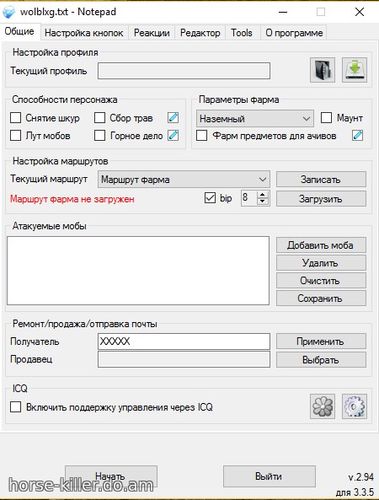Enable ICQ control support checkbox
Screen dimensions: 379x500
point(15,407)
